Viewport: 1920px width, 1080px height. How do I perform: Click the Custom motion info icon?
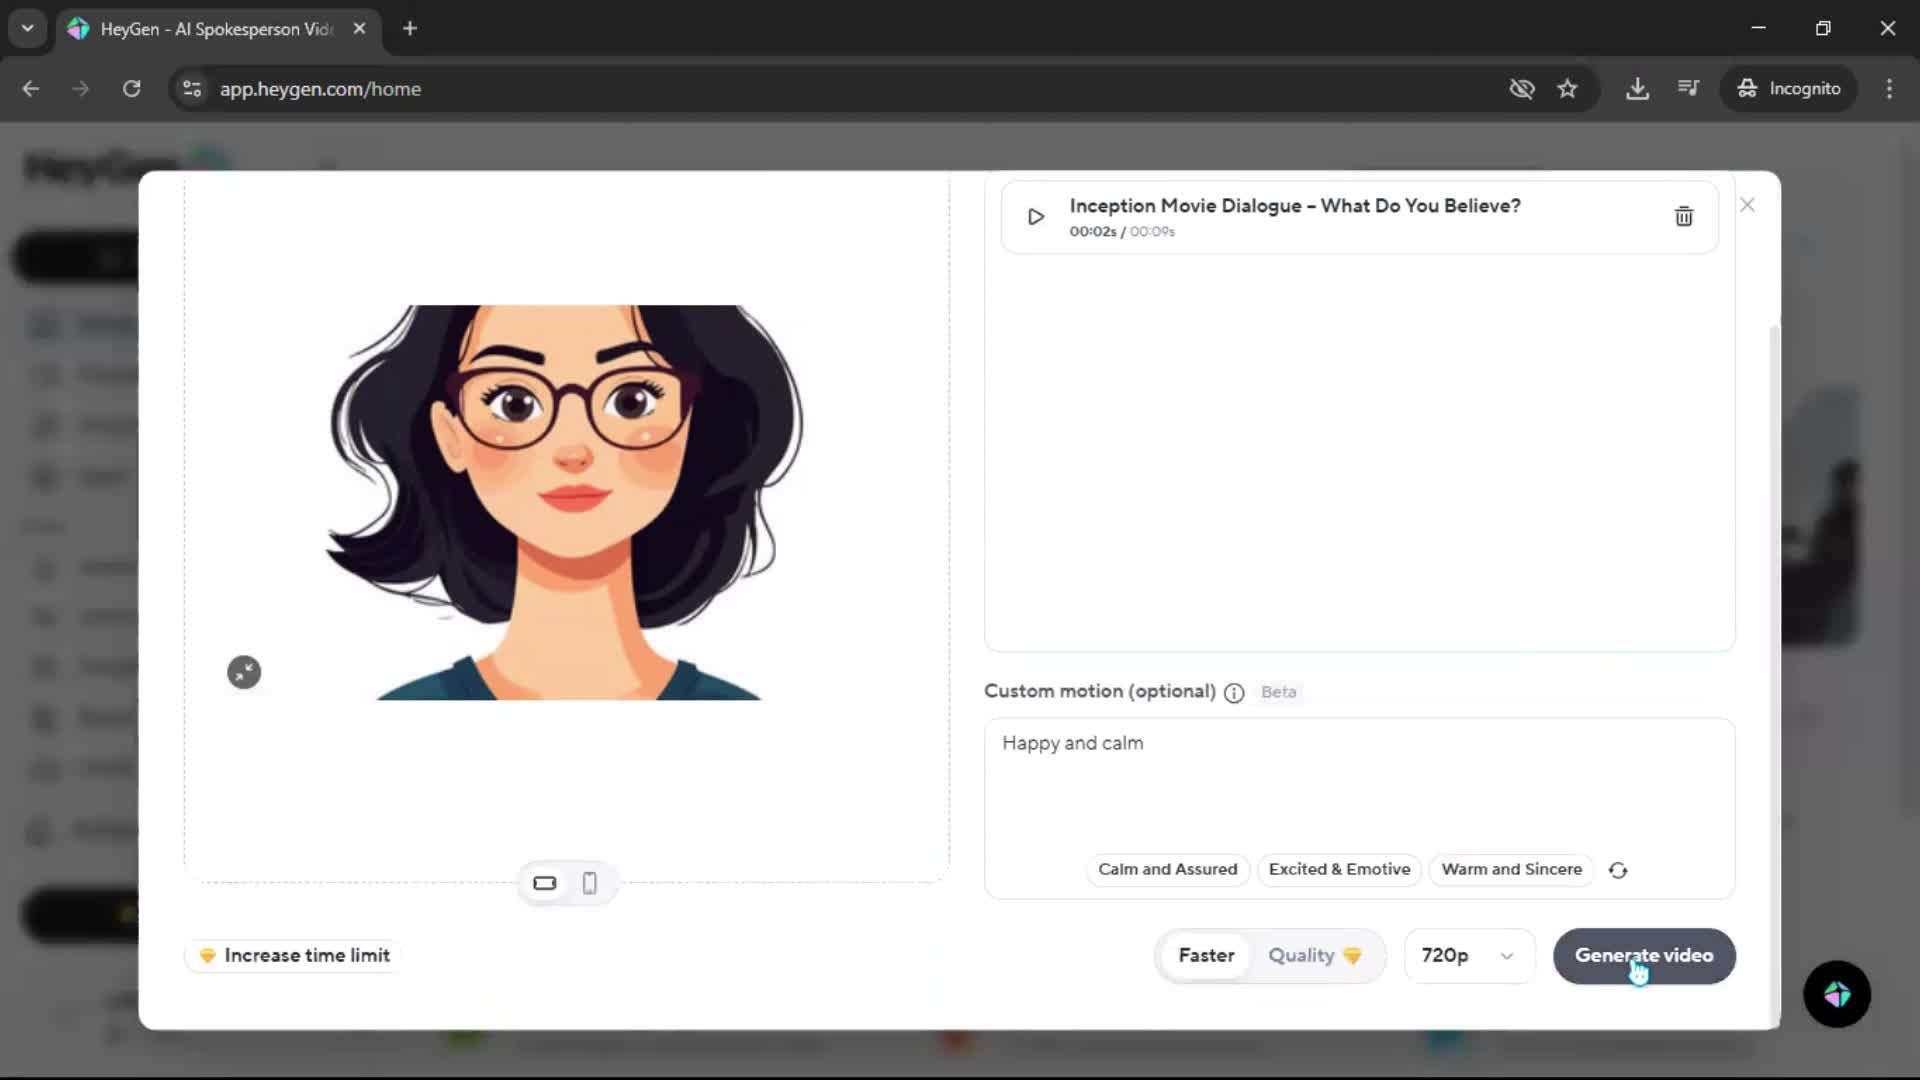pos(1234,693)
